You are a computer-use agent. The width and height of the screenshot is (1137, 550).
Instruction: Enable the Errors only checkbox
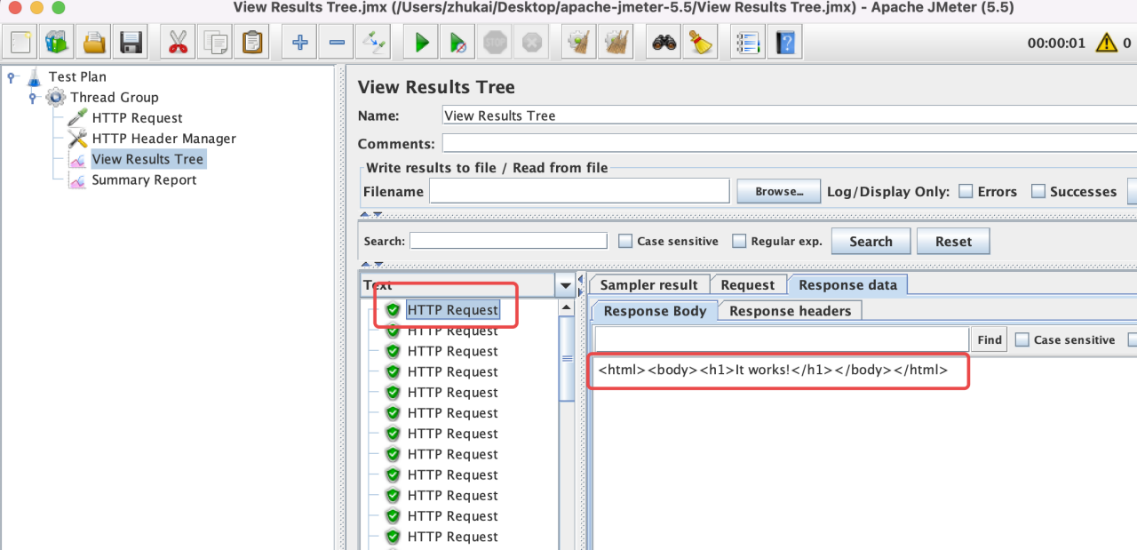coord(966,192)
